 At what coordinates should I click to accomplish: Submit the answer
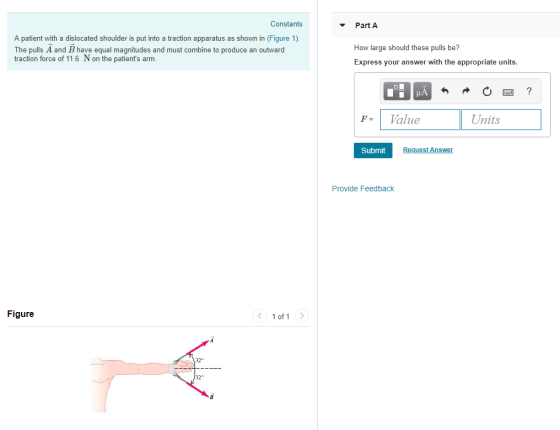(373, 150)
